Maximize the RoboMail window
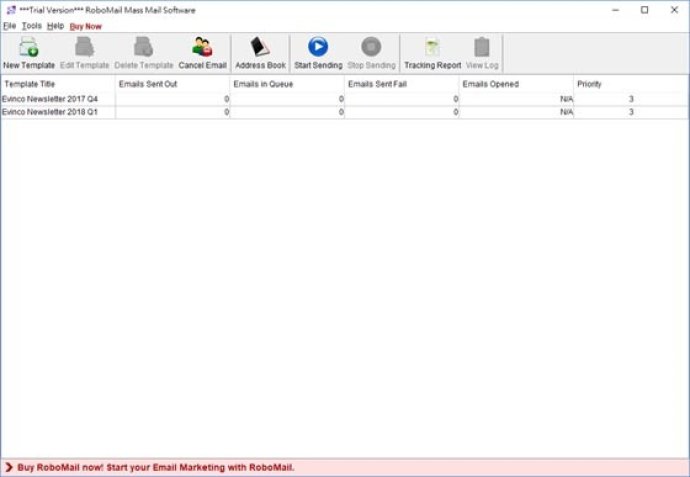690x477 pixels. (645, 10)
